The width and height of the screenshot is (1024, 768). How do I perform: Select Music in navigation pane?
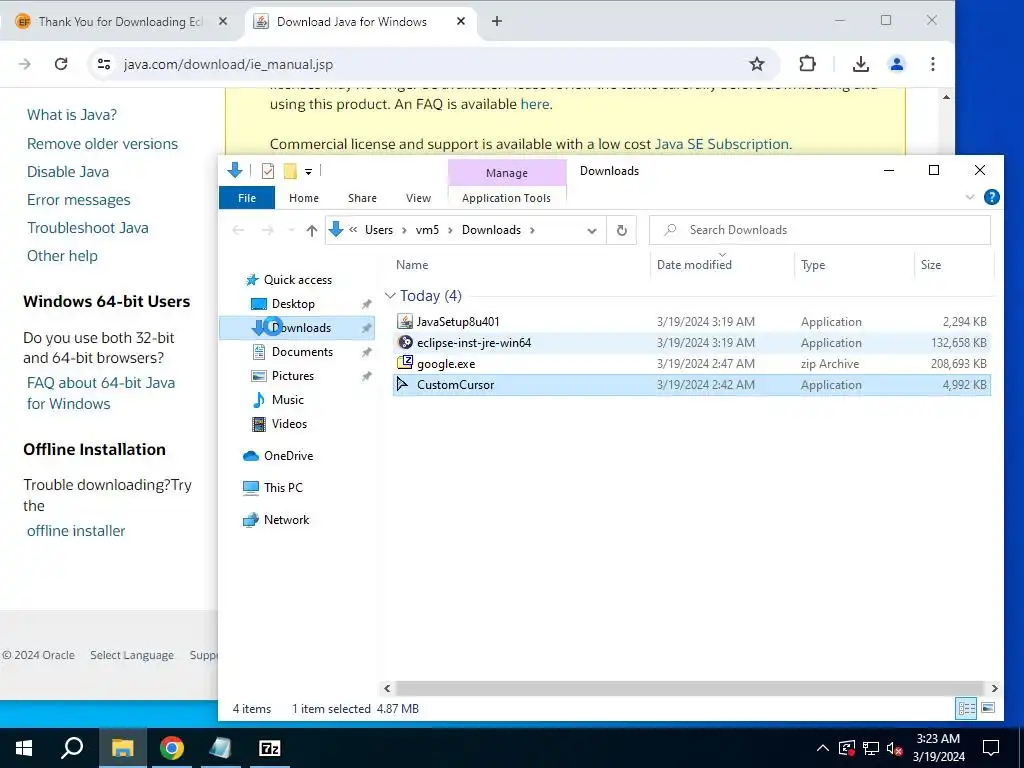coord(287,400)
